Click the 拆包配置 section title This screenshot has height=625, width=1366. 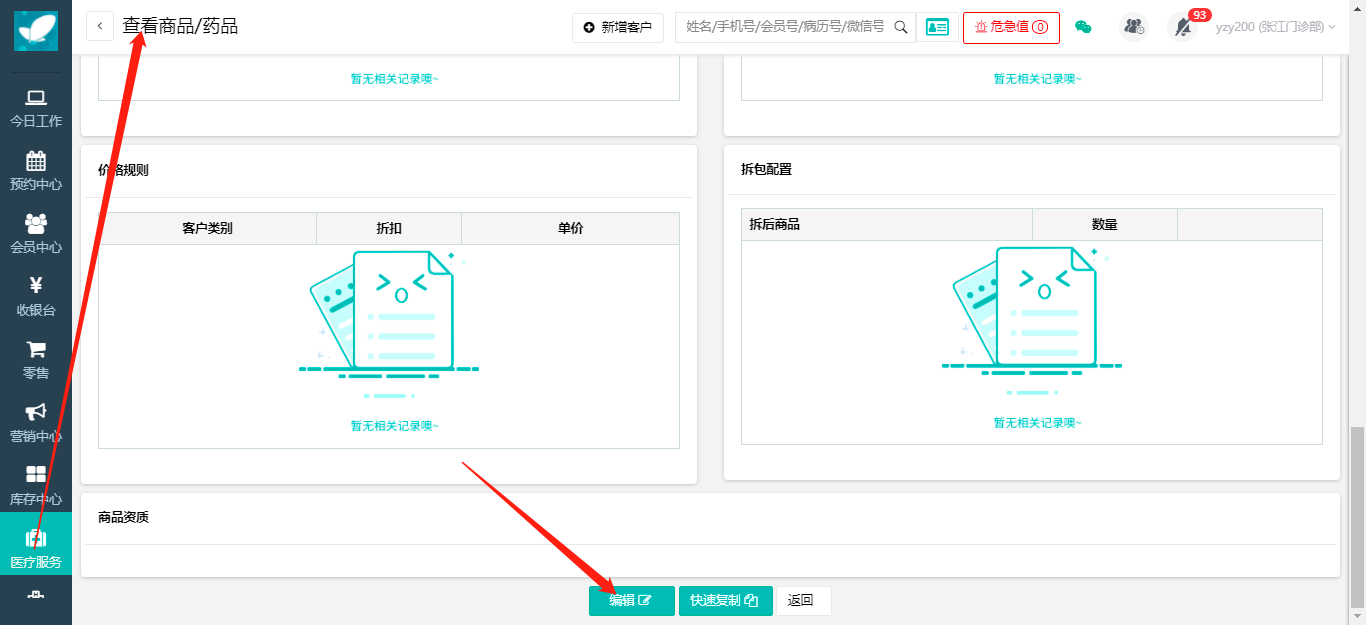pyautogui.click(x=766, y=170)
